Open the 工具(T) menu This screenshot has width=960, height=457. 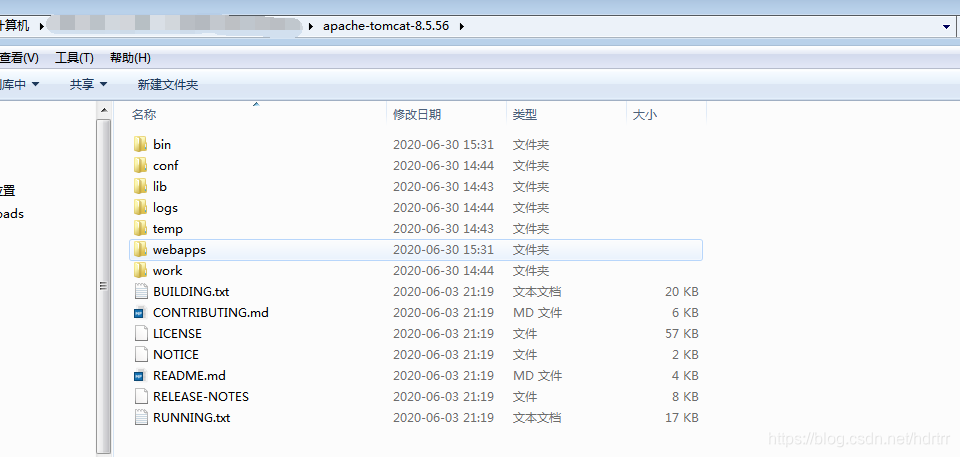coord(74,58)
